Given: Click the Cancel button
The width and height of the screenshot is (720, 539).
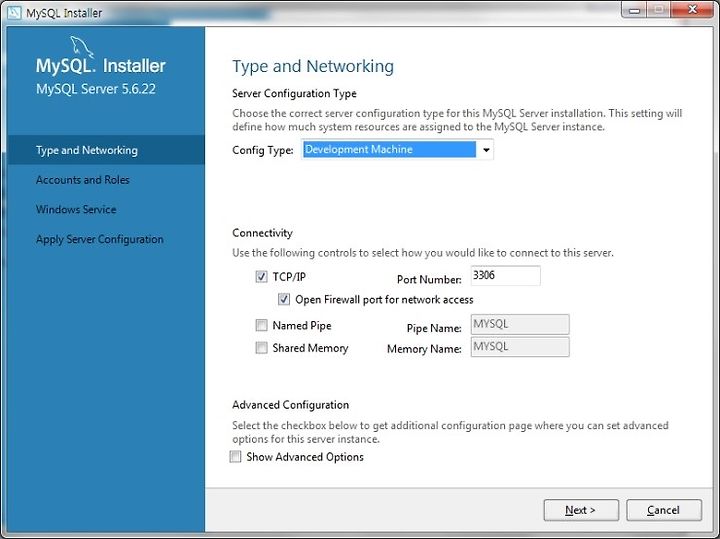Looking at the screenshot, I should [664, 510].
